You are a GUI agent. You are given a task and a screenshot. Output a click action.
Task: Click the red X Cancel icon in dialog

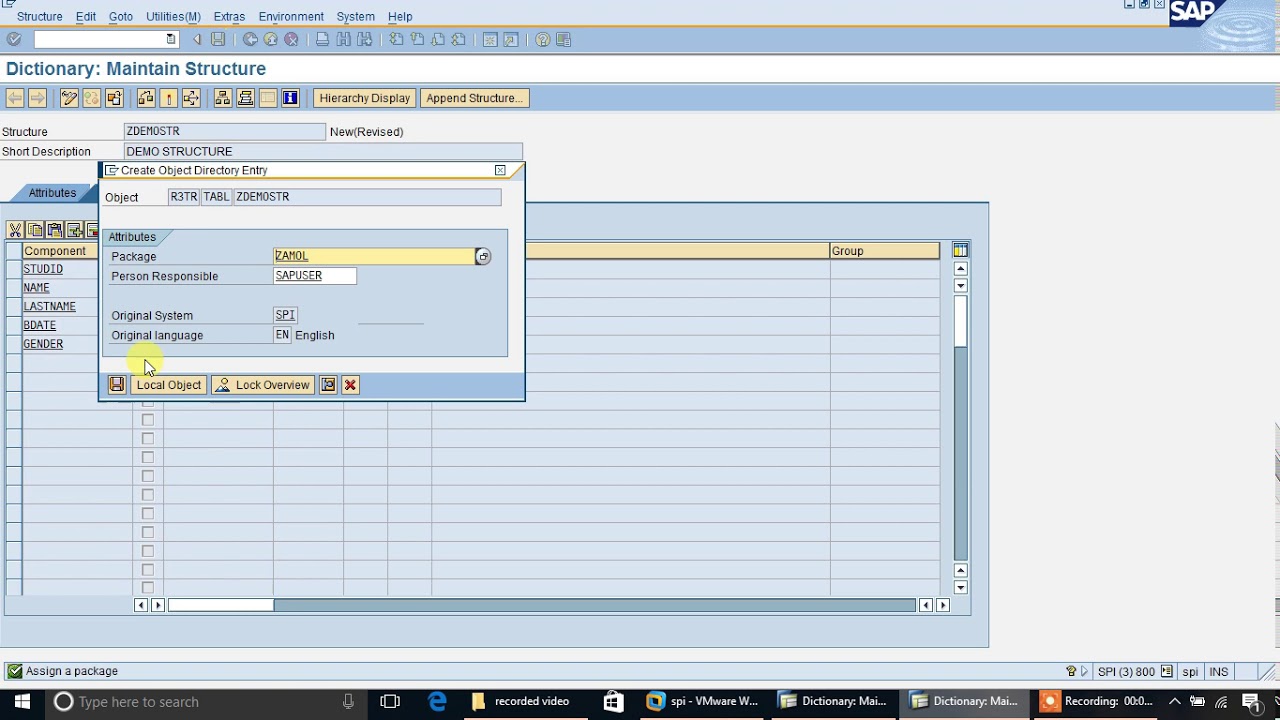coord(350,385)
